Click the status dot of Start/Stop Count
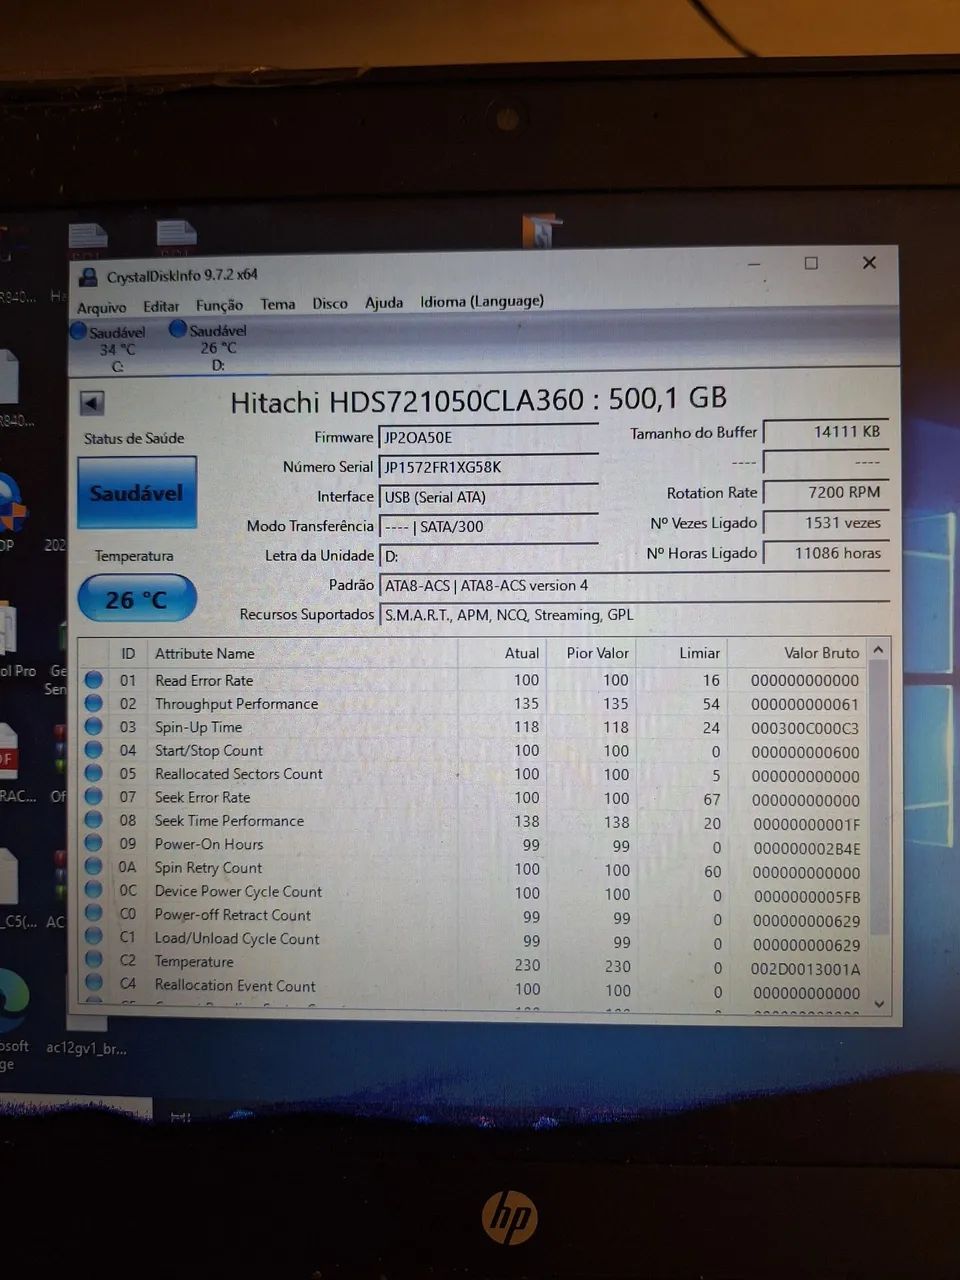The width and height of the screenshot is (960, 1280). click(94, 749)
